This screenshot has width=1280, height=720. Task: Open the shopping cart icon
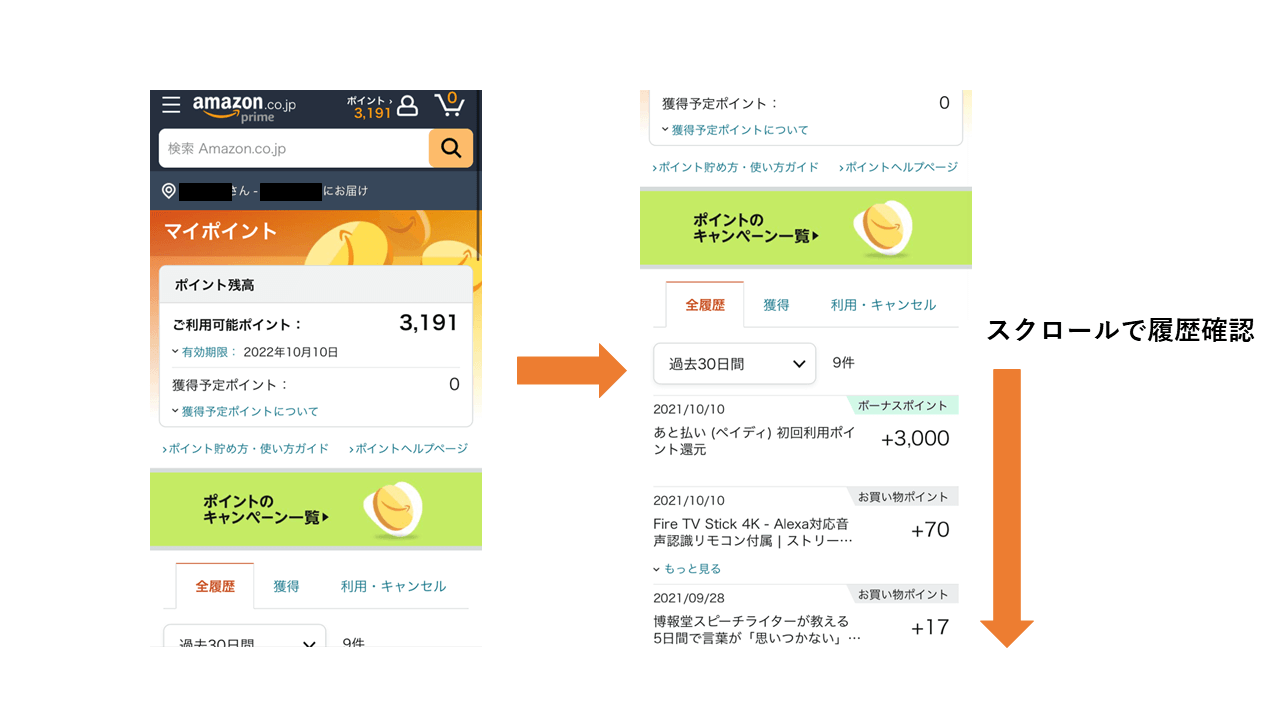pos(449,104)
